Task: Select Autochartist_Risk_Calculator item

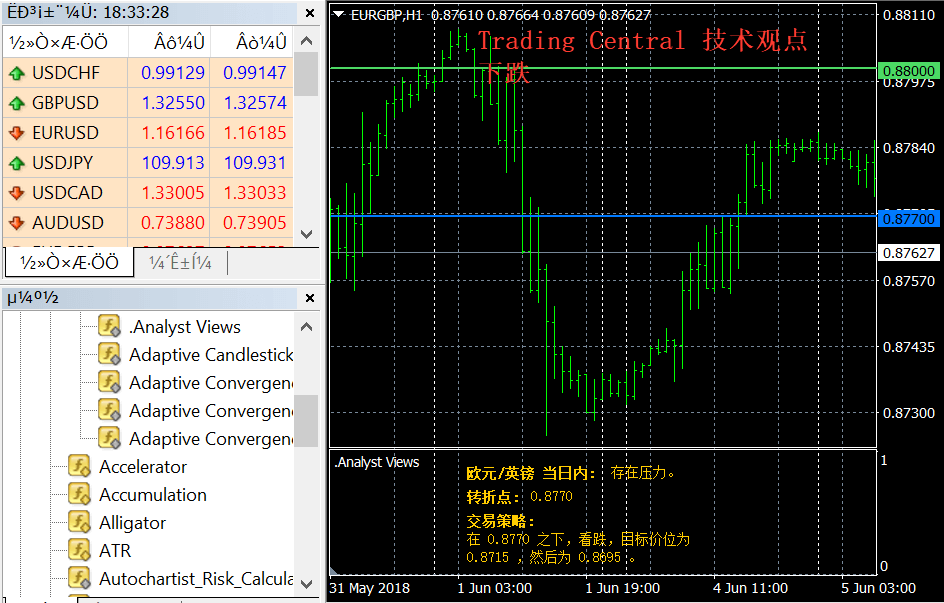Action: 196,579
